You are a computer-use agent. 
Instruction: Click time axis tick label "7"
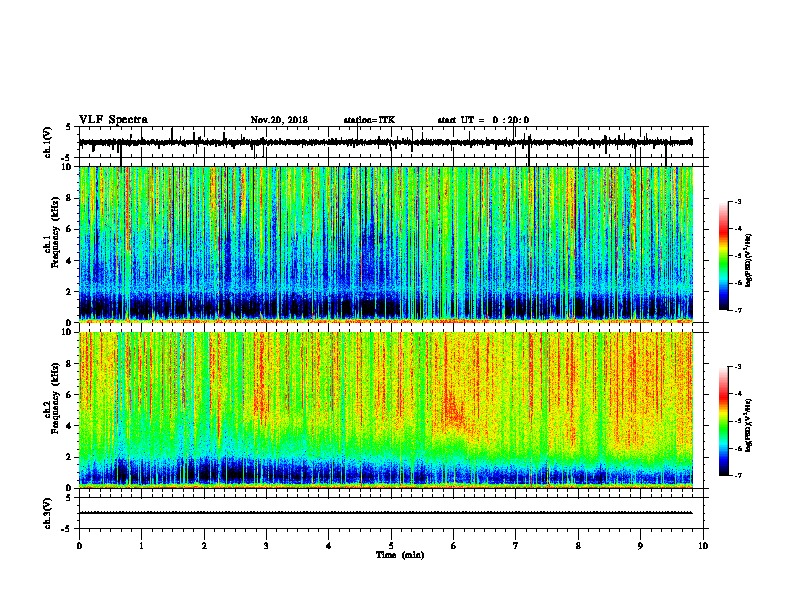(516, 546)
